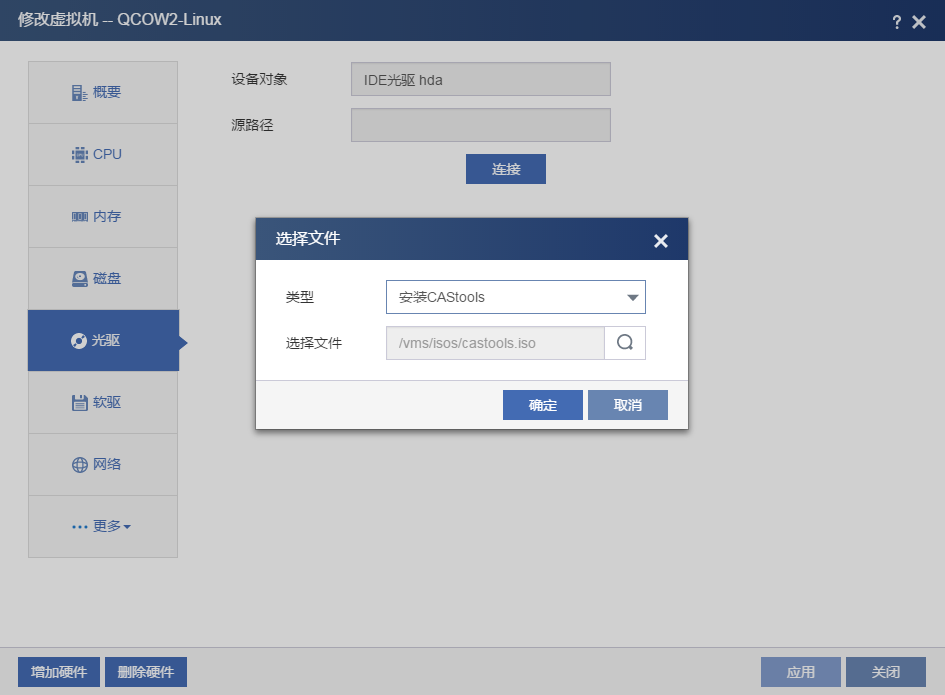Select the CPU chip icon
945x695 pixels.
coord(80,155)
